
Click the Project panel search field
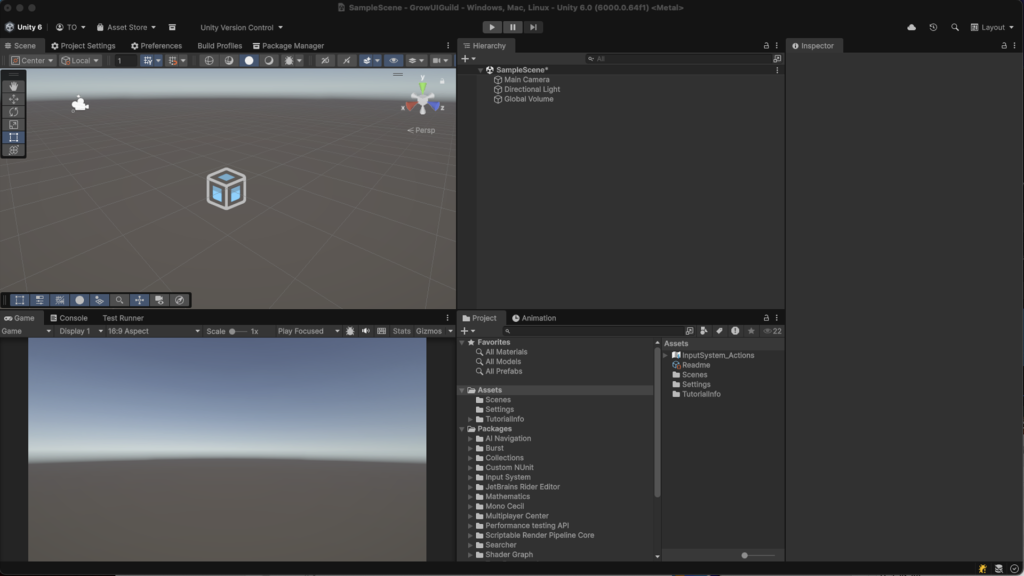(x=590, y=331)
